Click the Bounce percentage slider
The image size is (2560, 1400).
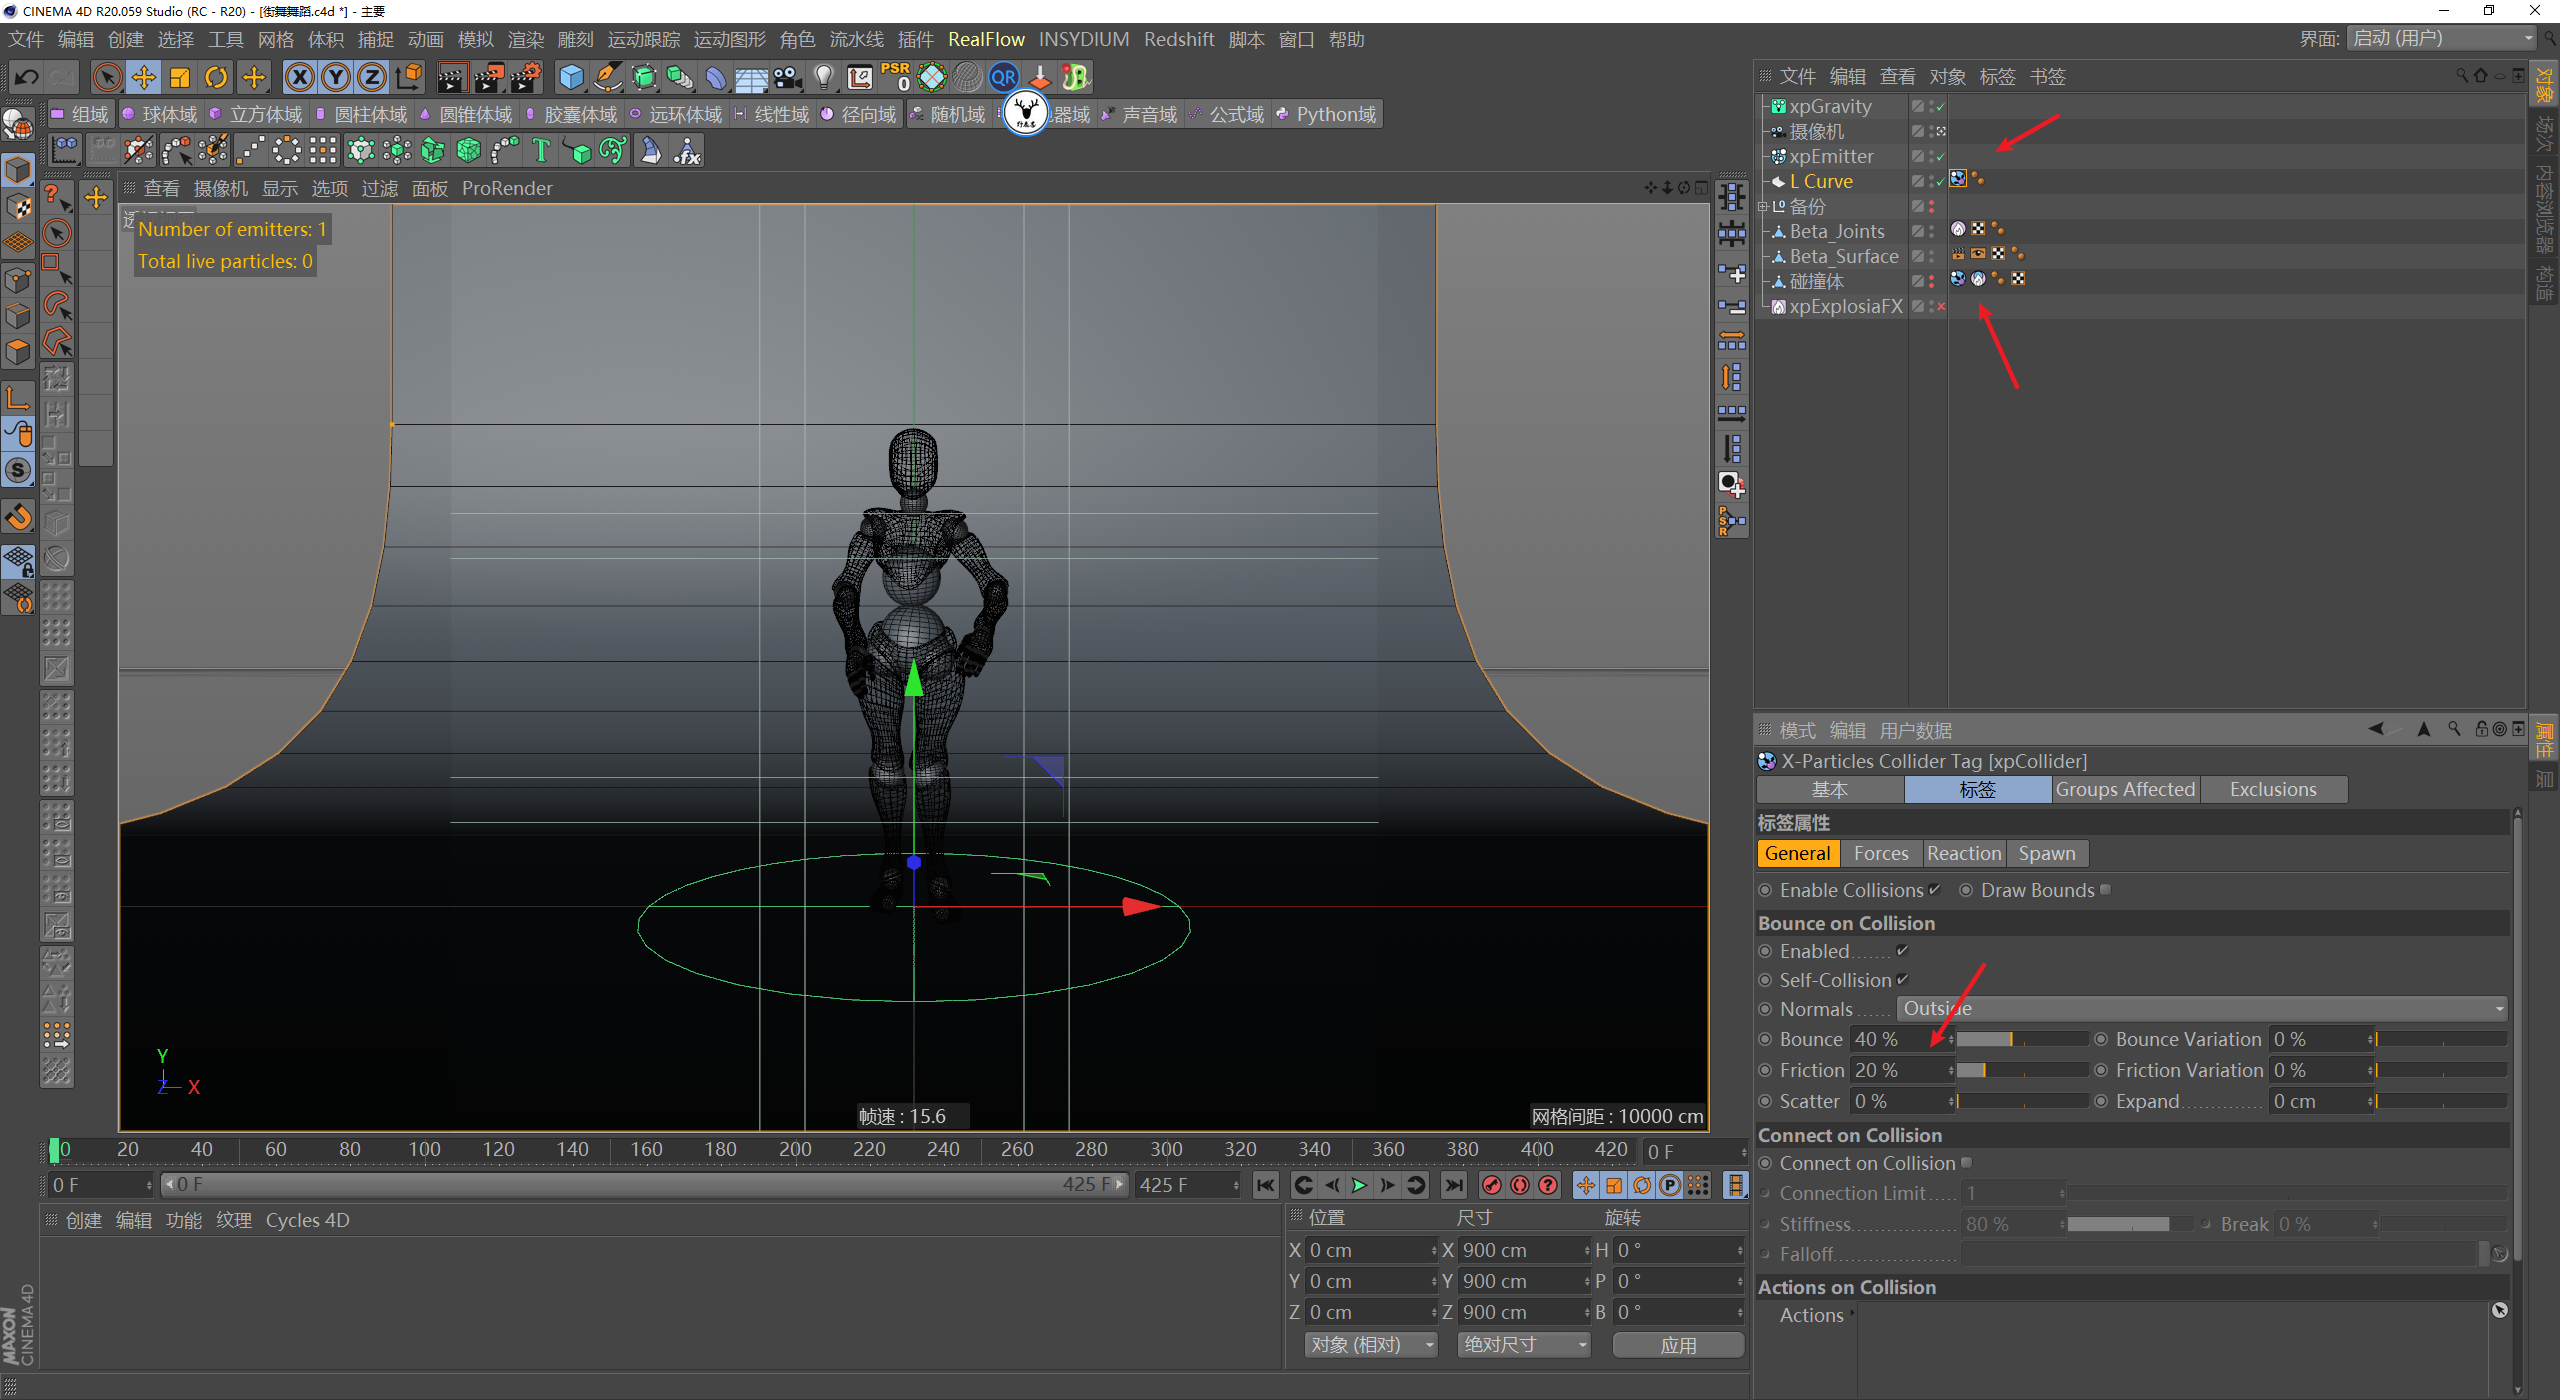[x=2020, y=1040]
